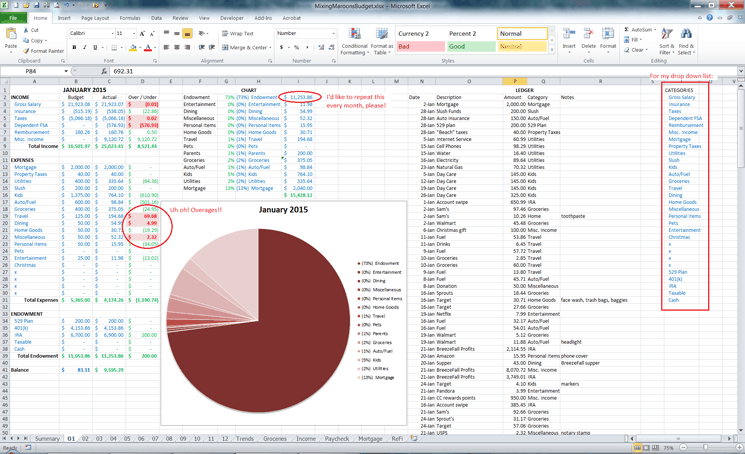Click the Paste icon in Clipboard group

click(10, 34)
